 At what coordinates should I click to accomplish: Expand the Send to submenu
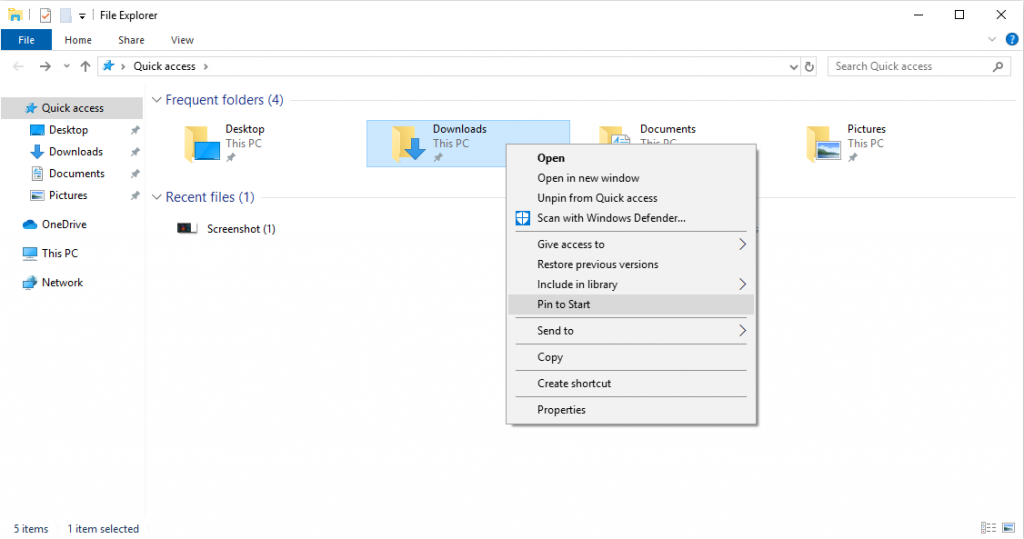click(631, 331)
